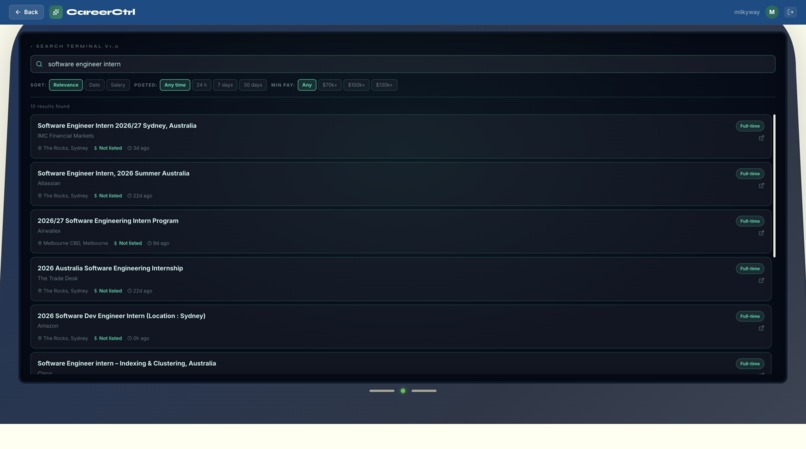Open Software Engineer intern Indexing & Clustering
Screen dimensions: 806x449
click(x=126, y=363)
